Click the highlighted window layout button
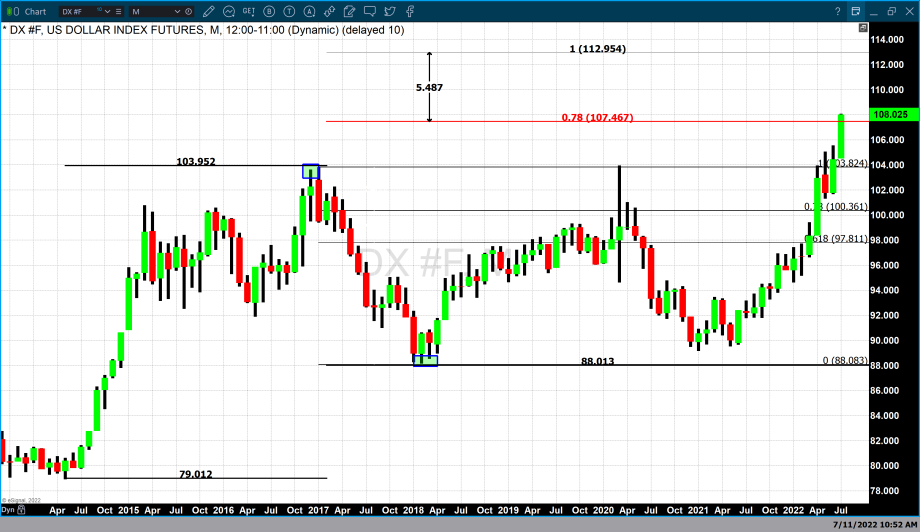 point(856,10)
